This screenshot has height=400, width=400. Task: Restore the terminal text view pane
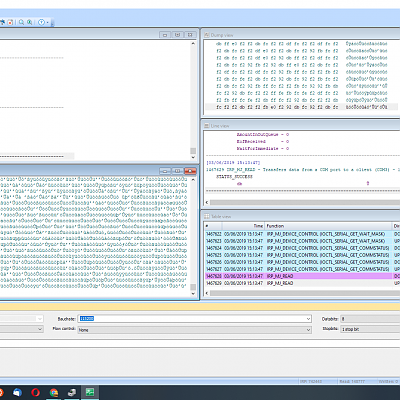[177, 171]
